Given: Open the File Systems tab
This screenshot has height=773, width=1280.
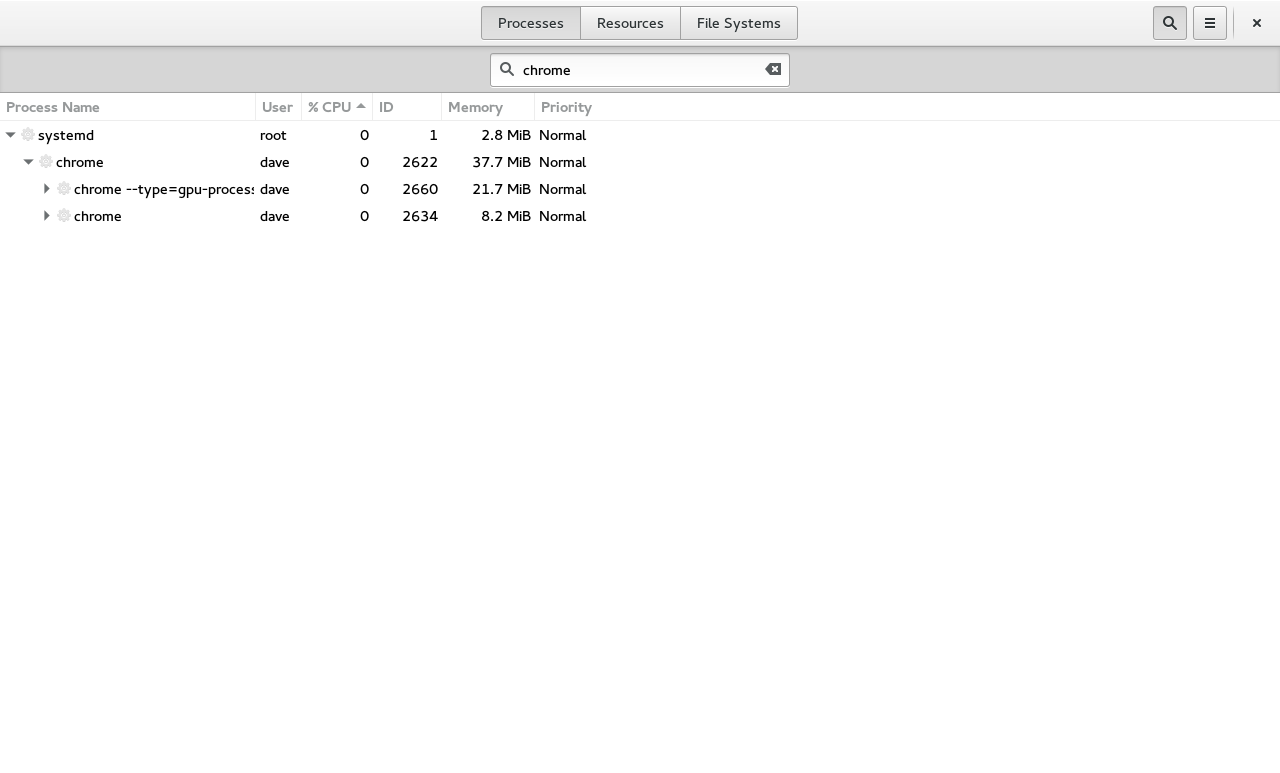Looking at the screenshot, I should pos(739,23).
